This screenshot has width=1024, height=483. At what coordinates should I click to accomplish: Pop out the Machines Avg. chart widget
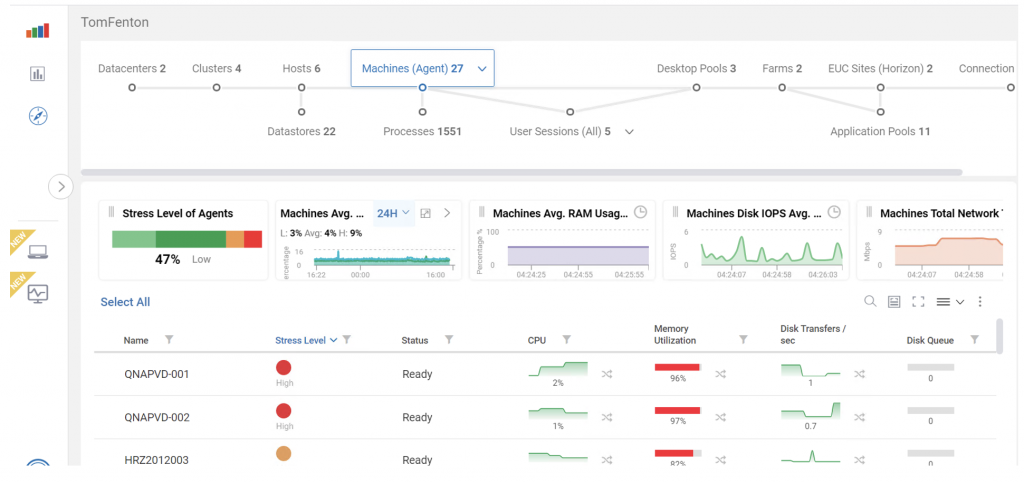[x=425, y=213]
